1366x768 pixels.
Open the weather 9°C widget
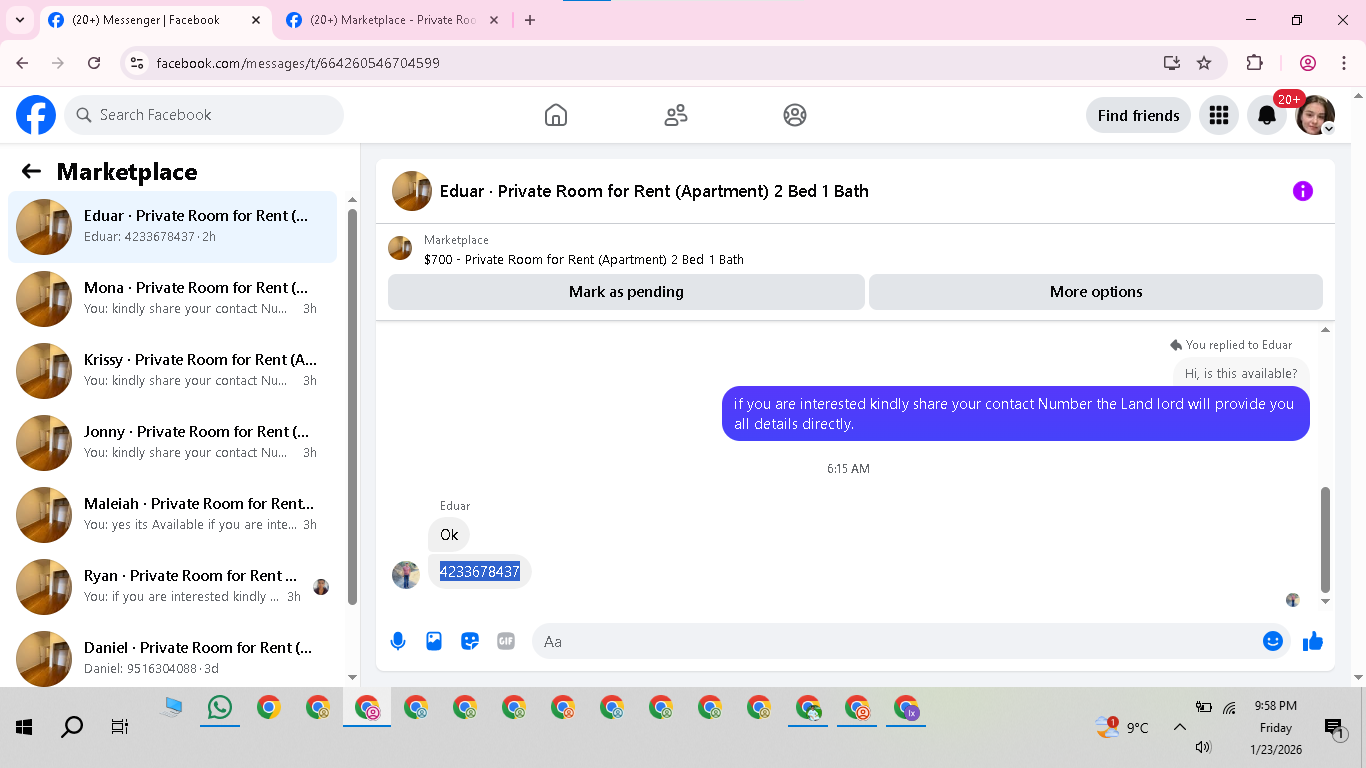pyautogui.click(x=1122, y=727)
